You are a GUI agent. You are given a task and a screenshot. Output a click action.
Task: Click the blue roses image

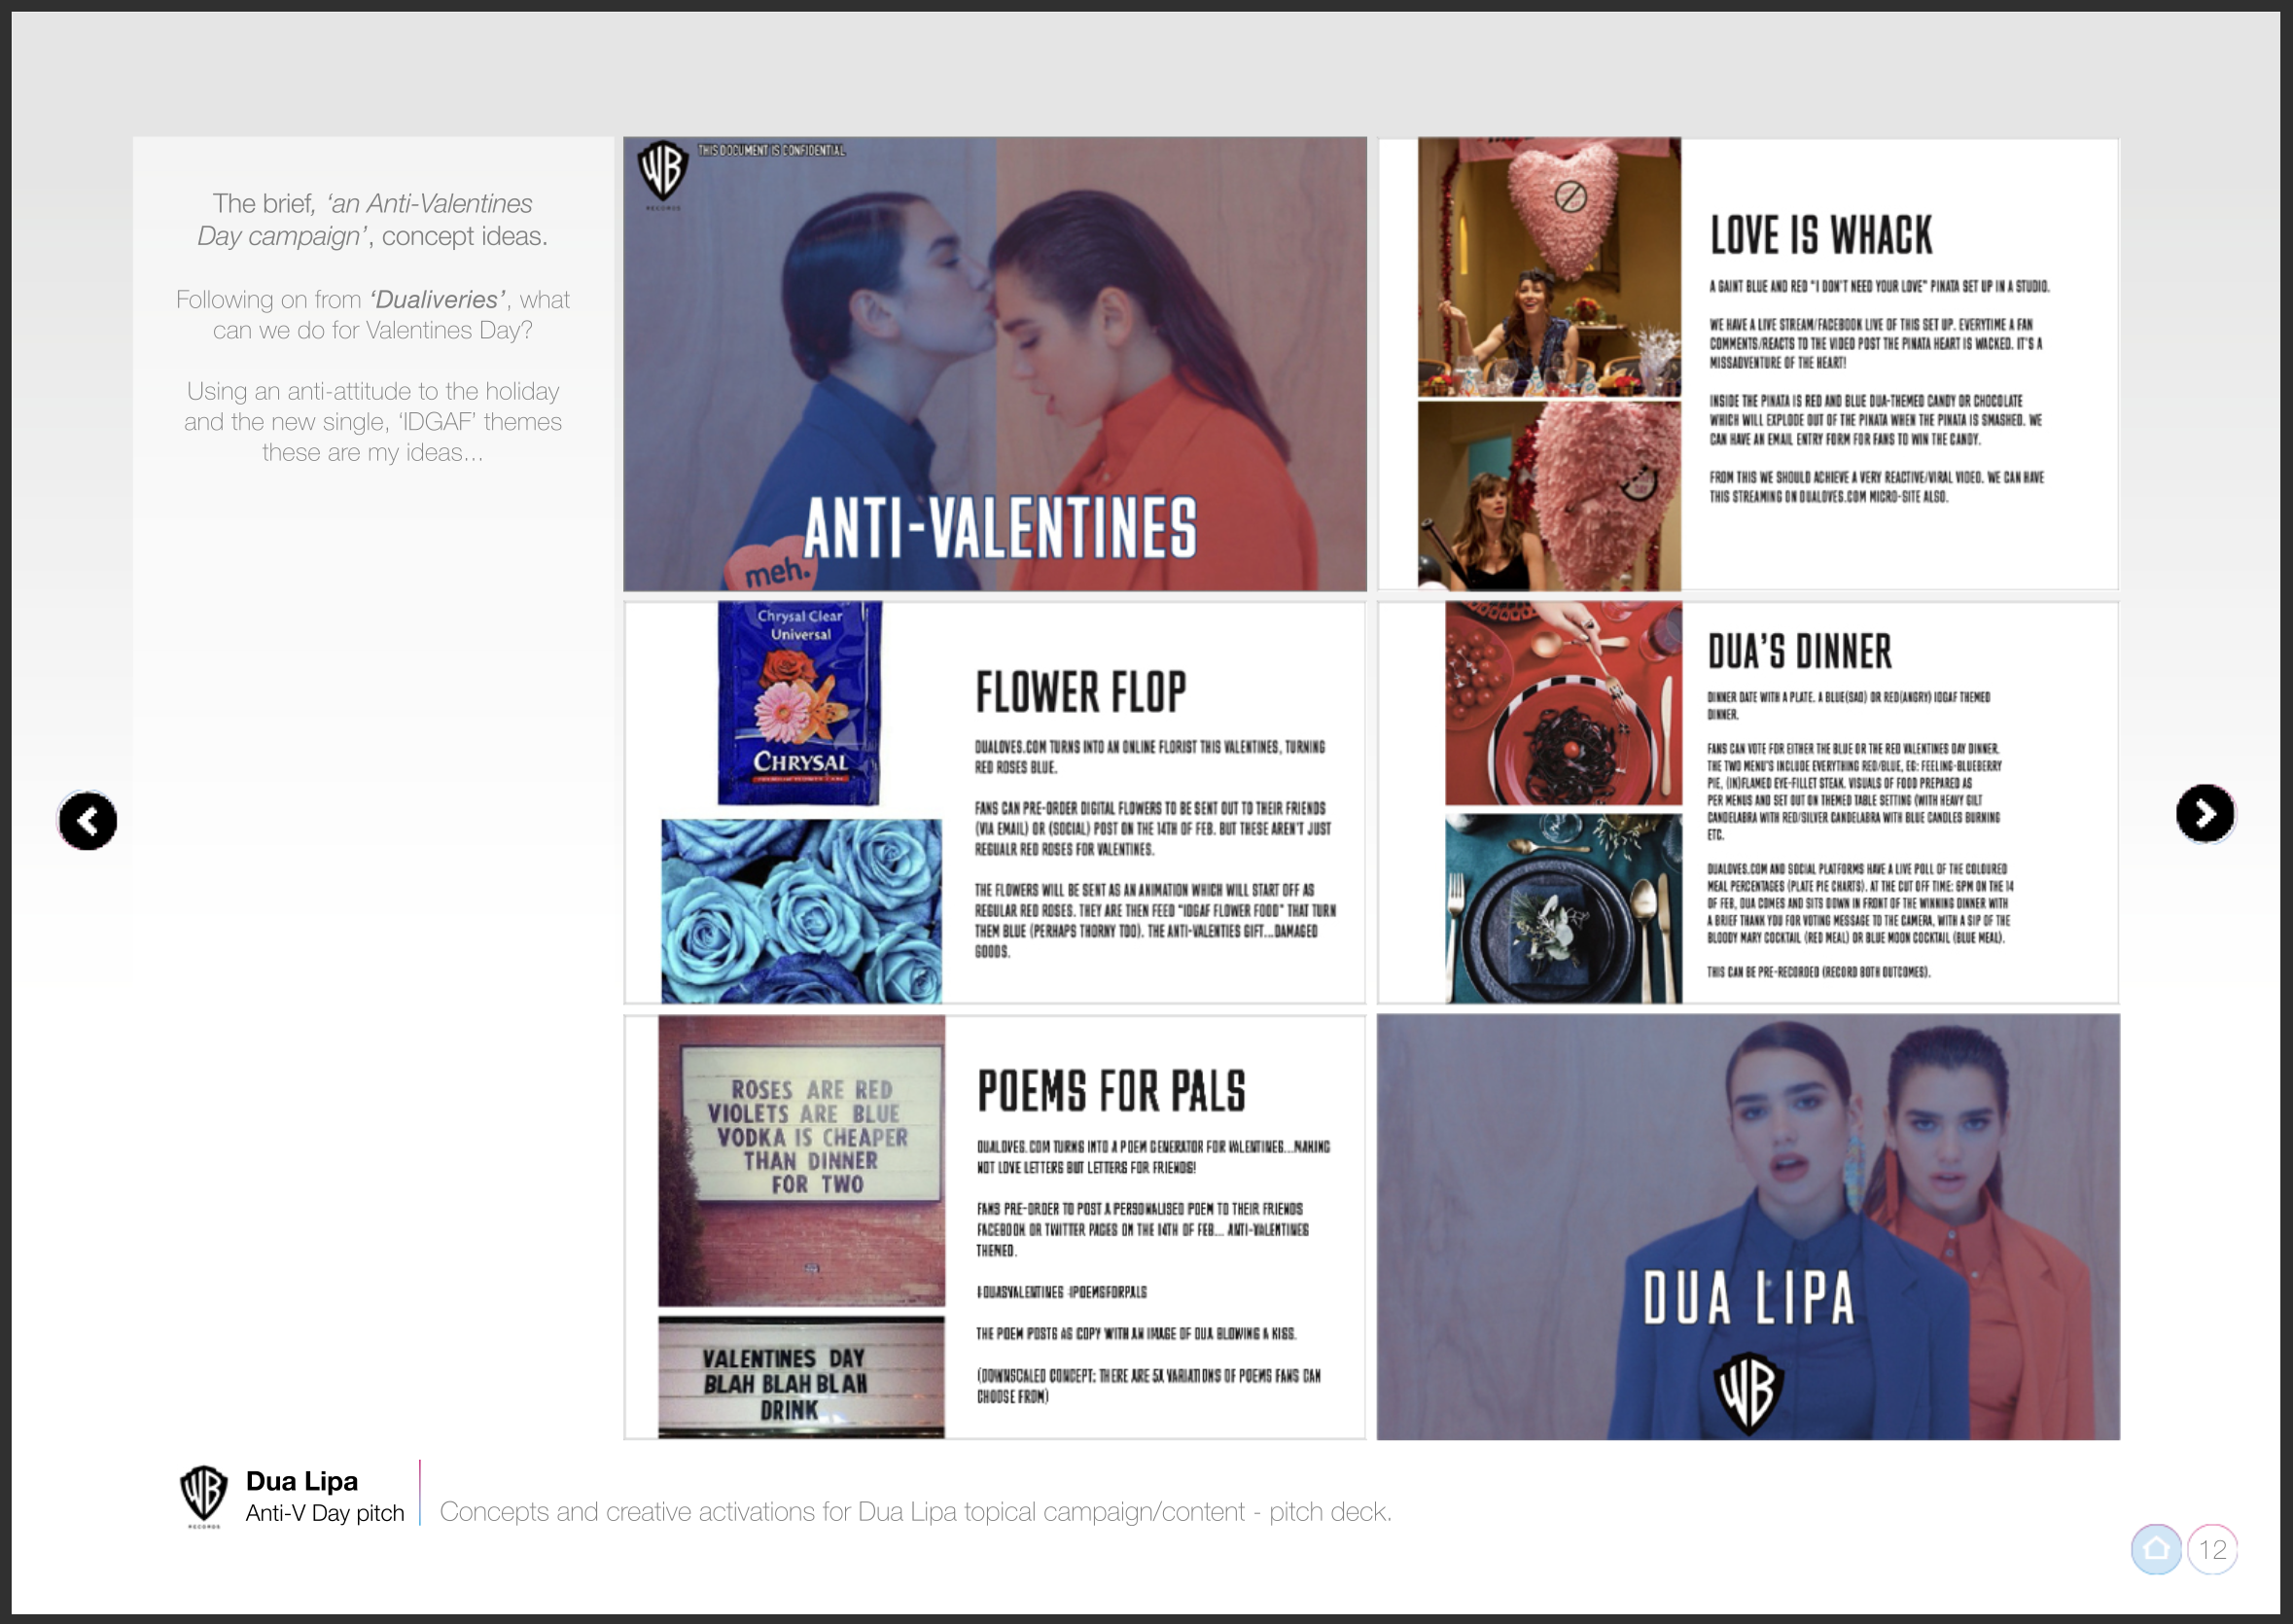point(801,911)
